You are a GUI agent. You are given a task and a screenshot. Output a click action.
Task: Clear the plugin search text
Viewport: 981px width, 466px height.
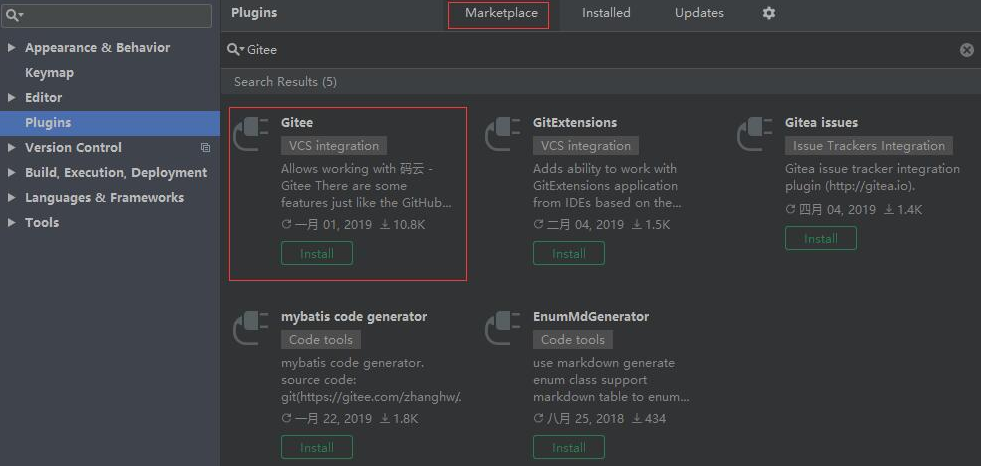(x=966, y=50)
